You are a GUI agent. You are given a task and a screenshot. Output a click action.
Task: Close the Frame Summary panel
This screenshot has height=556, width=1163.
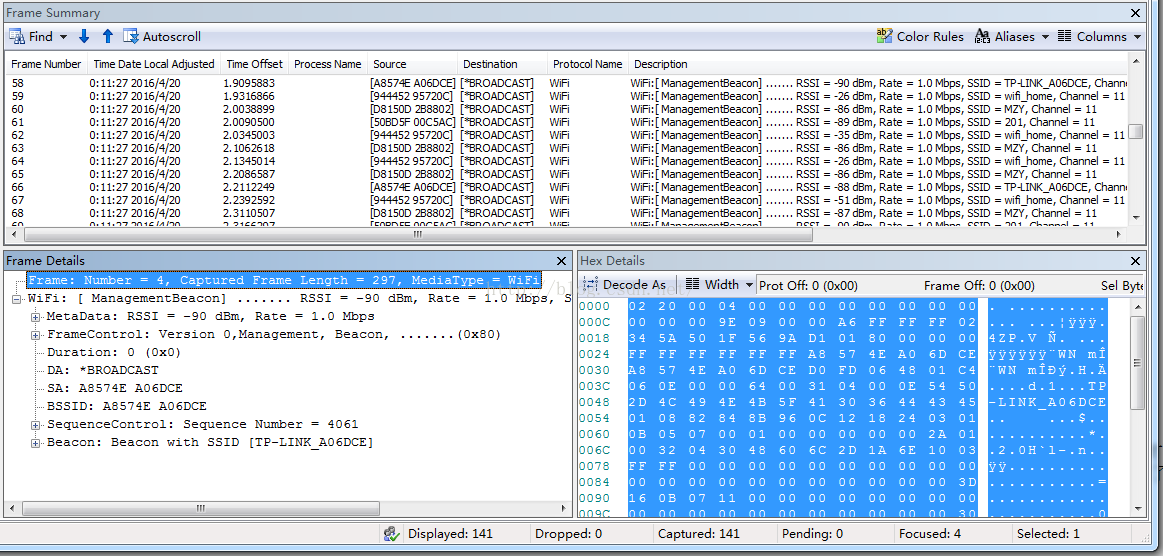click(x=1136, y=13)
